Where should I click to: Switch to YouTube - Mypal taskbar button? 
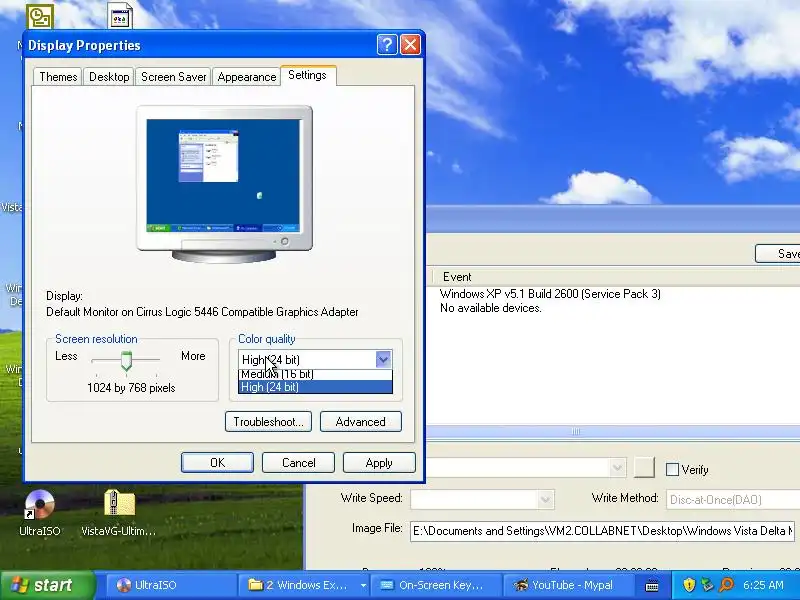[x=568, y=585]
